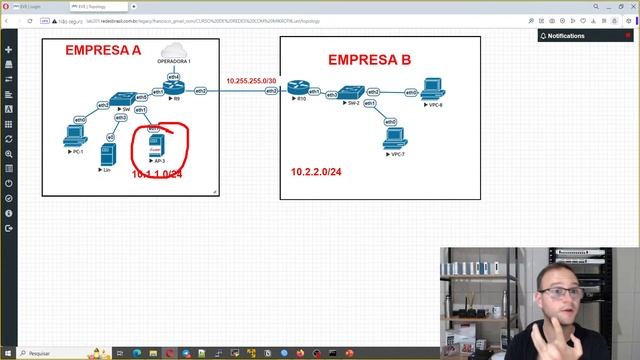Open the information icon in sidebar
This screenshot has height=360, width=640.
coord(9,213)
